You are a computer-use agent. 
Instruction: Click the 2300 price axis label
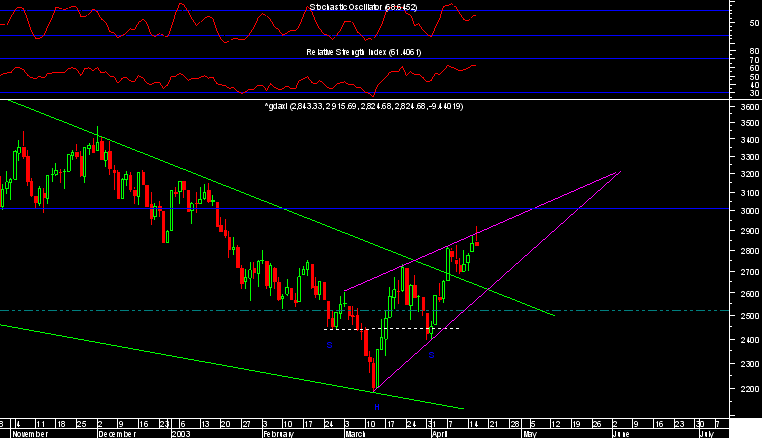(750, 364)
